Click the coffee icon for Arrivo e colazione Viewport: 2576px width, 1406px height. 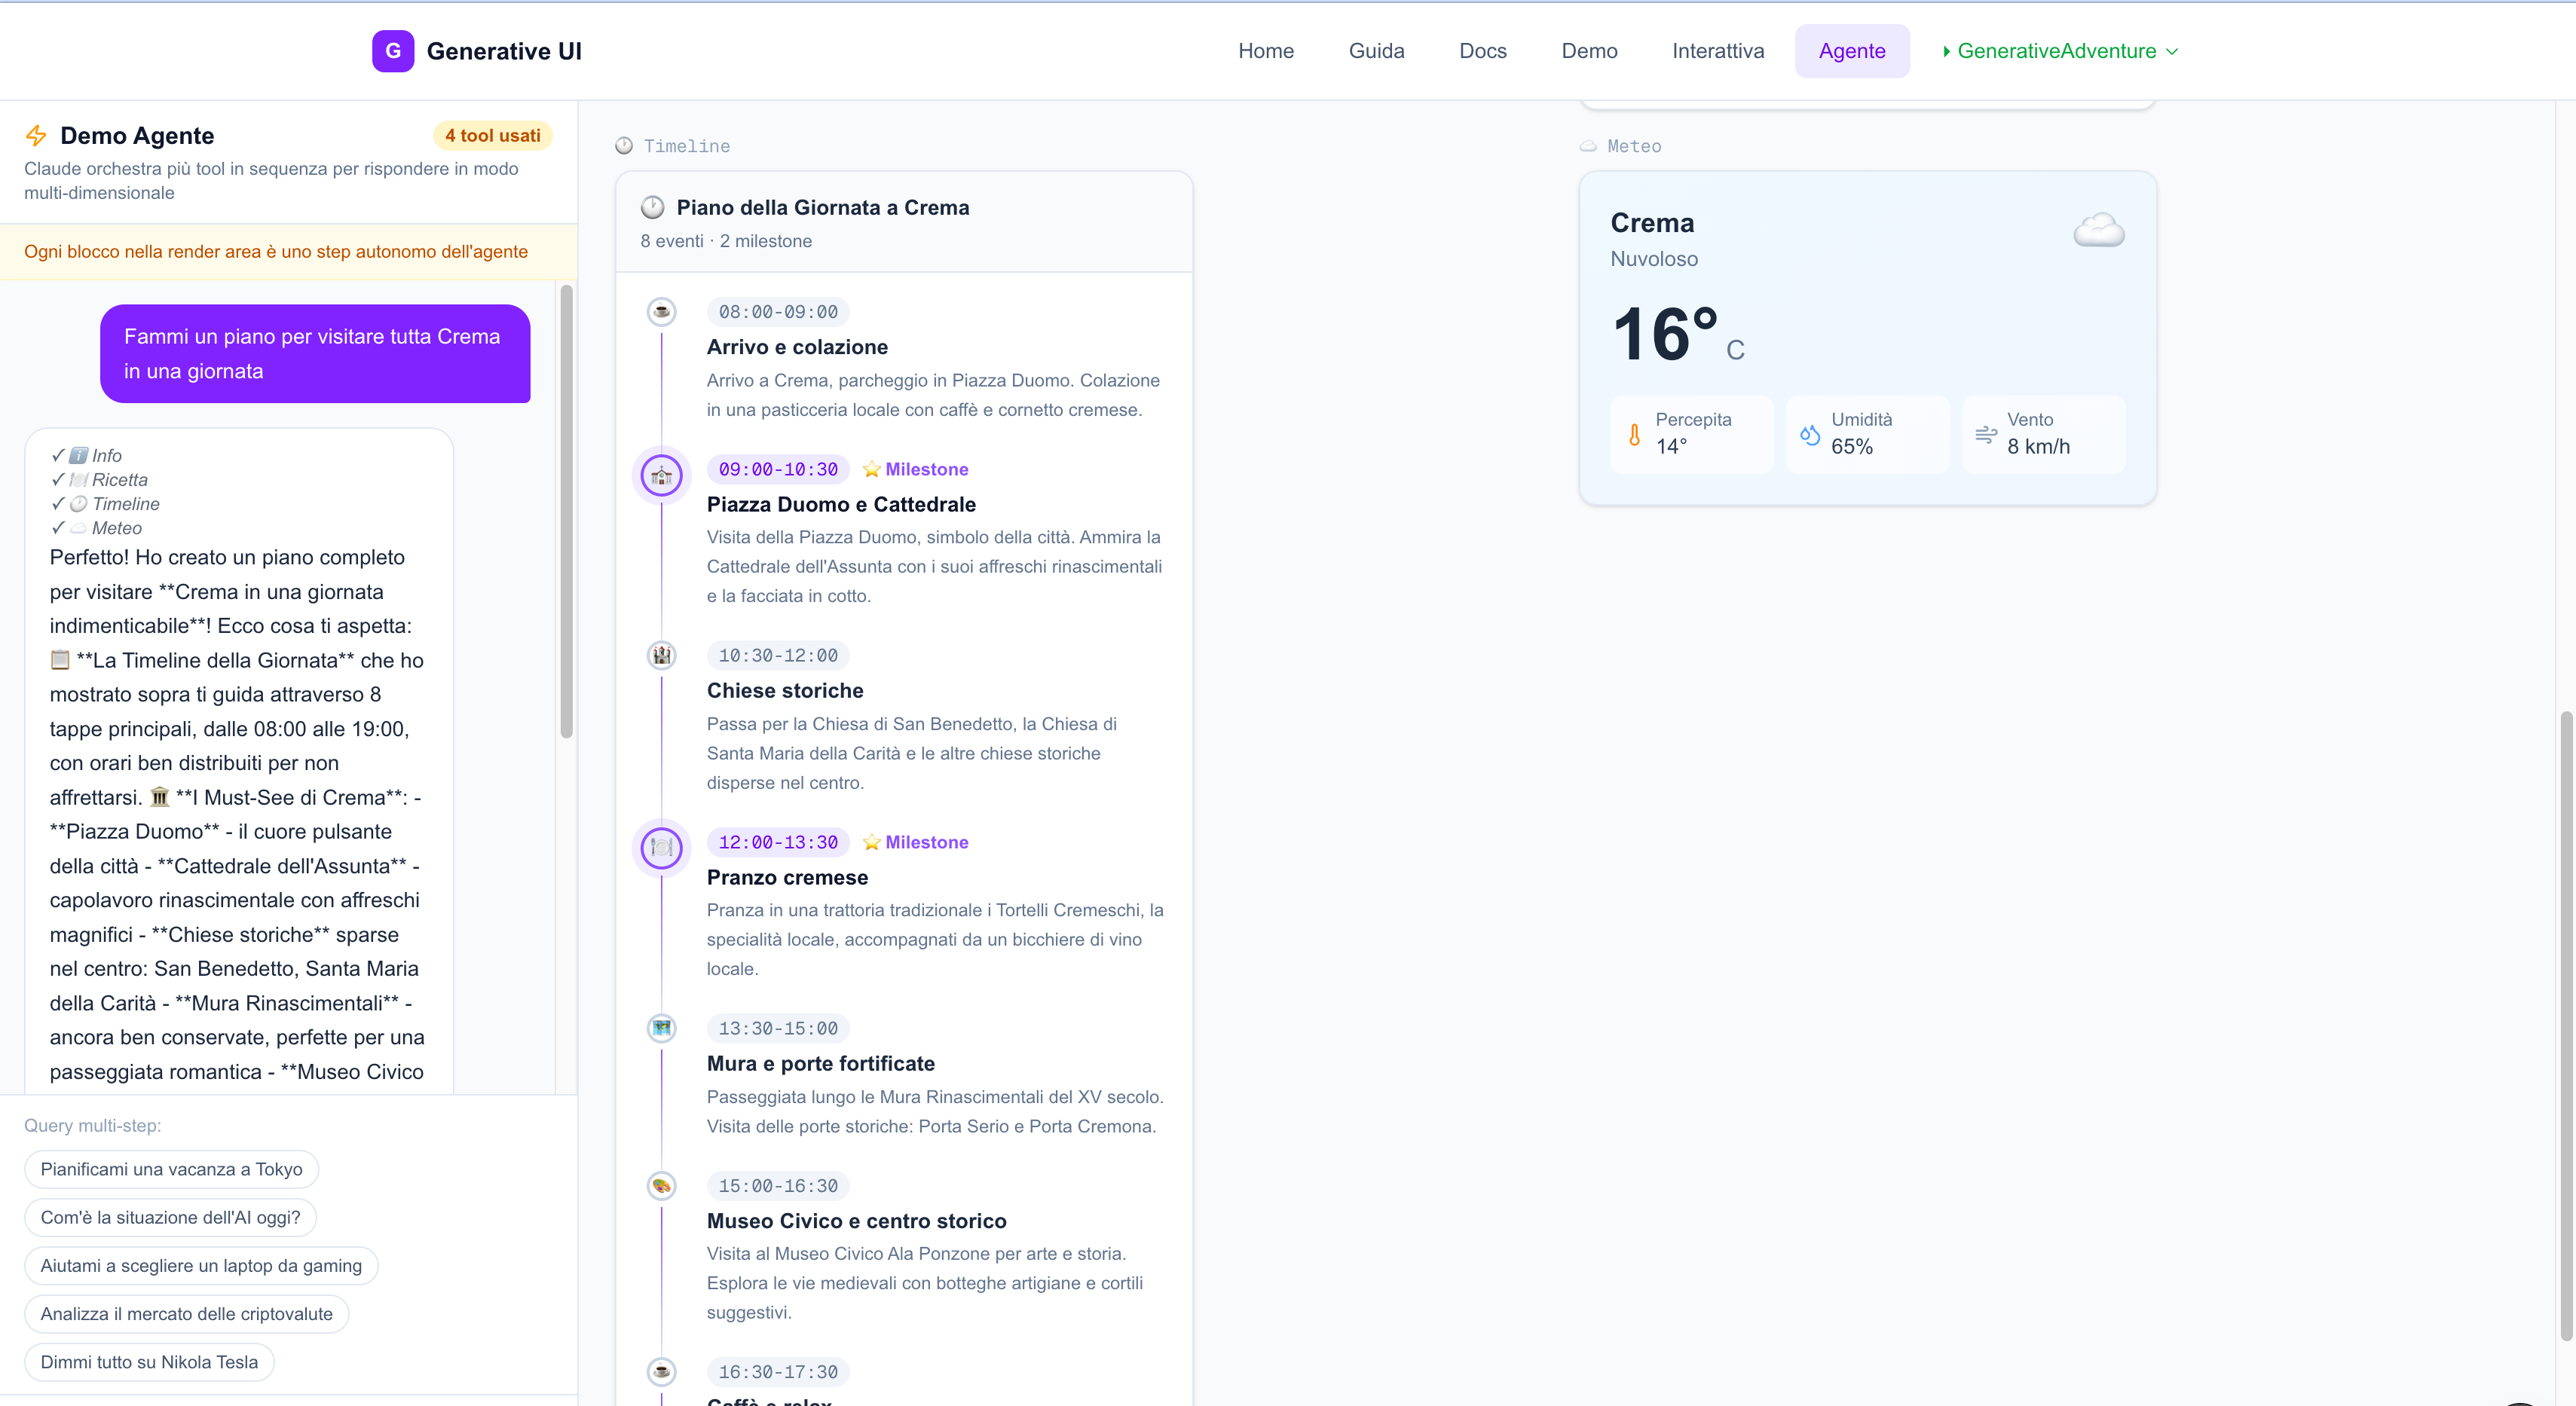click(661, 312)
